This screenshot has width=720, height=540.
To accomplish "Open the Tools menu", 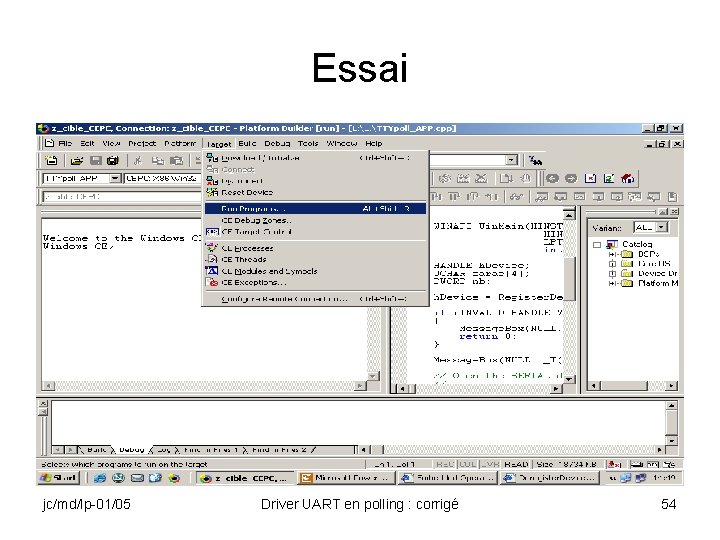I will click(308, 143).
